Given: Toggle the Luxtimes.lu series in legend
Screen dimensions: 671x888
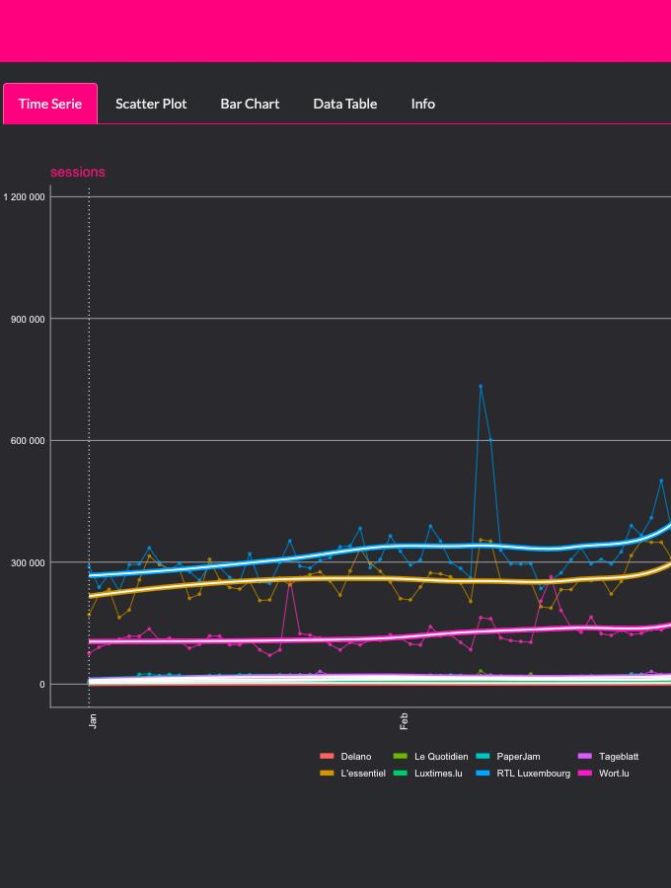Looking at the screenshot, I should (x=437, y=774).
